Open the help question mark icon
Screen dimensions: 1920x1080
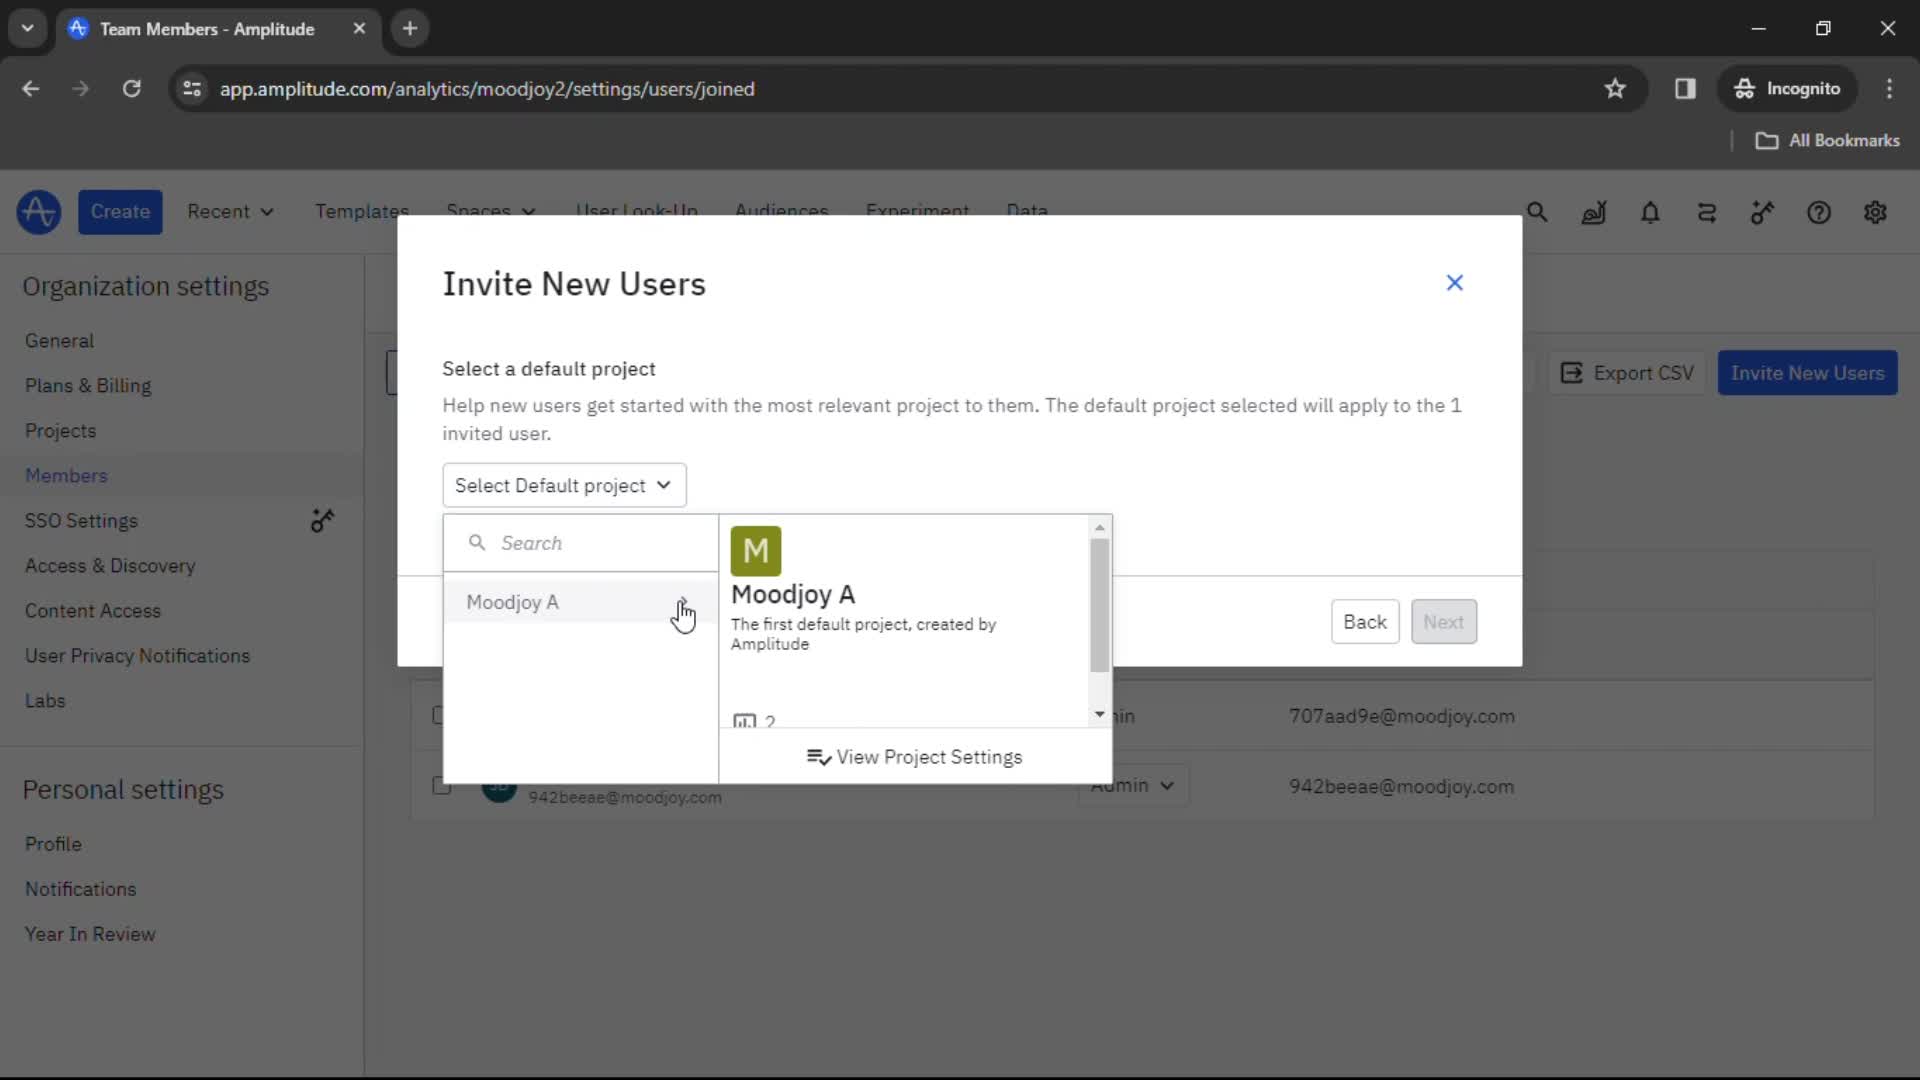[x=1819, y=212]
